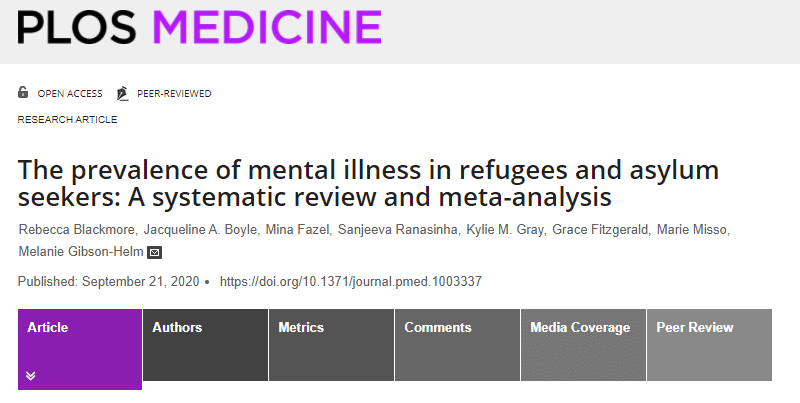Click author Mina Fazel

(x=297, y=230)
